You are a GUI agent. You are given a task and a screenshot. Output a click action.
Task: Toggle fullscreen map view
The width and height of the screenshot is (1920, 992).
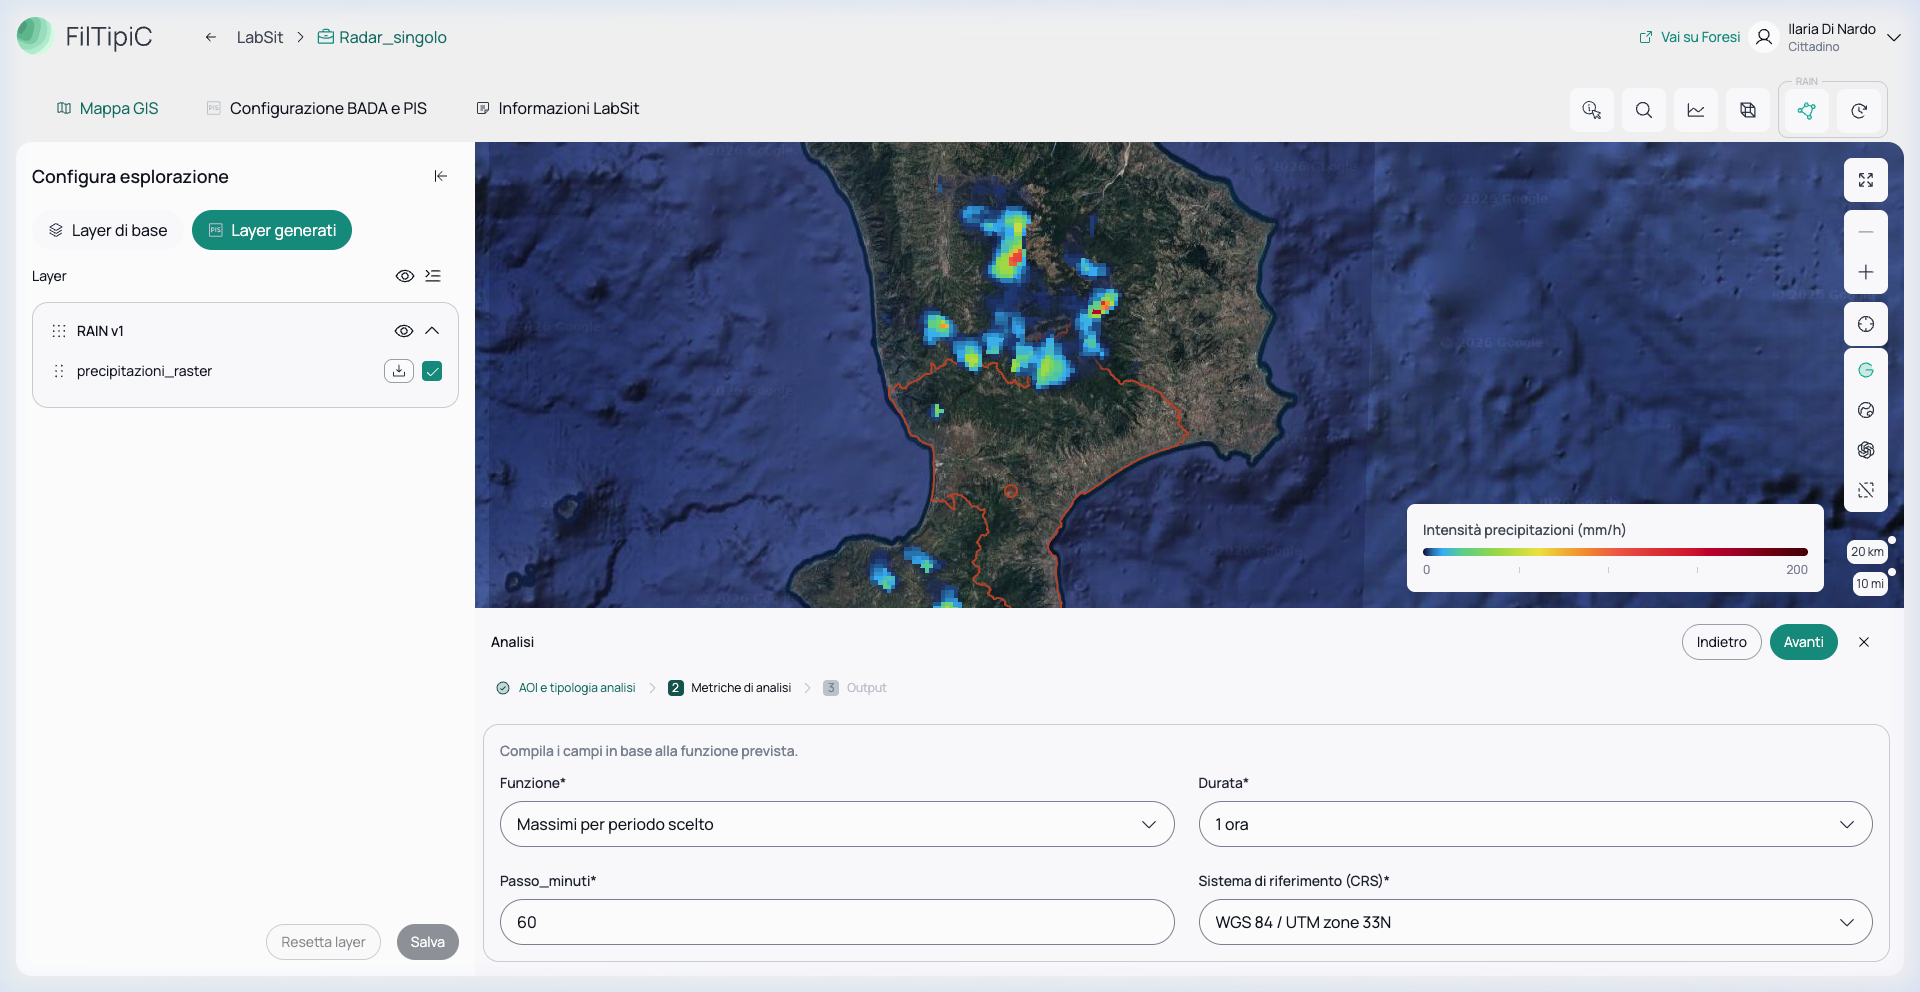tap(1866, 180)
